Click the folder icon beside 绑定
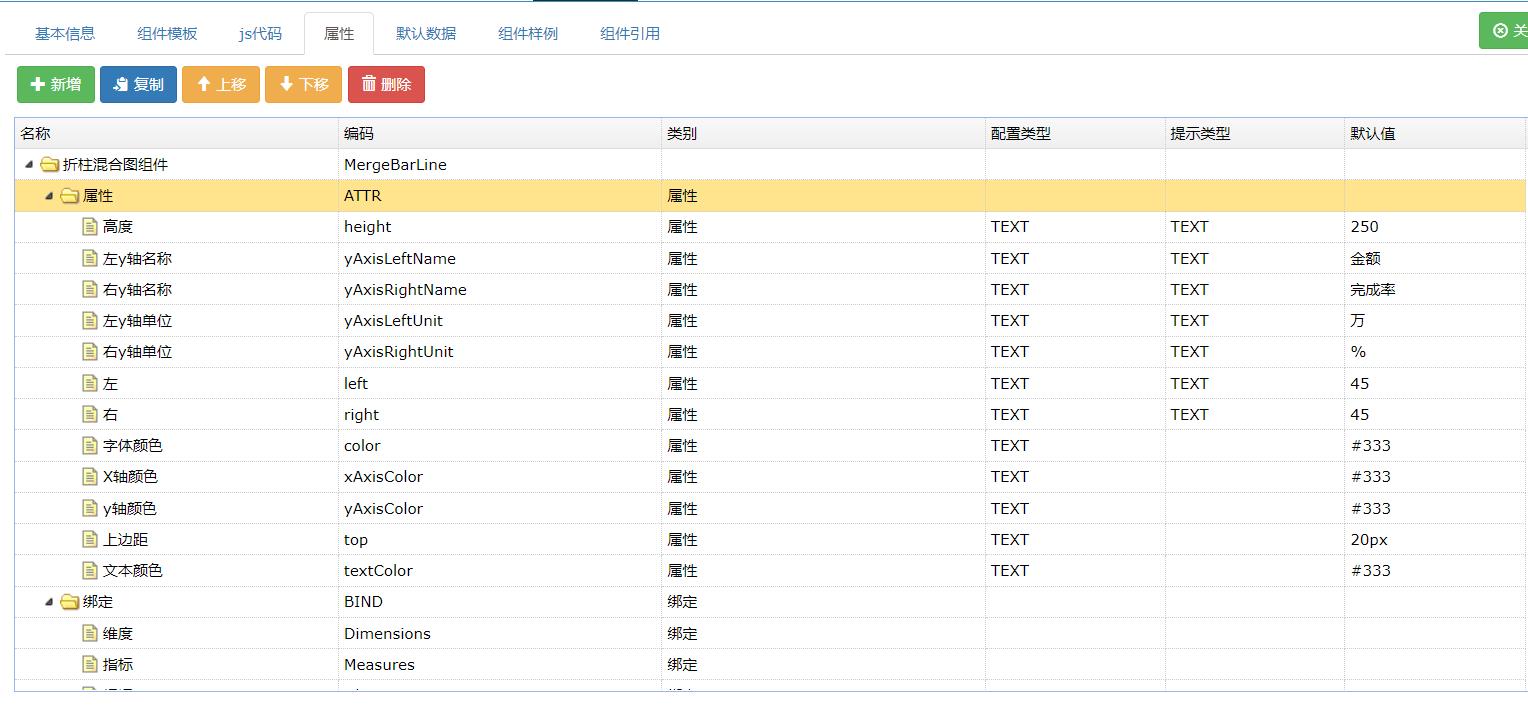This screenshot has width=1528, height=705. click(x=70, y=602)
